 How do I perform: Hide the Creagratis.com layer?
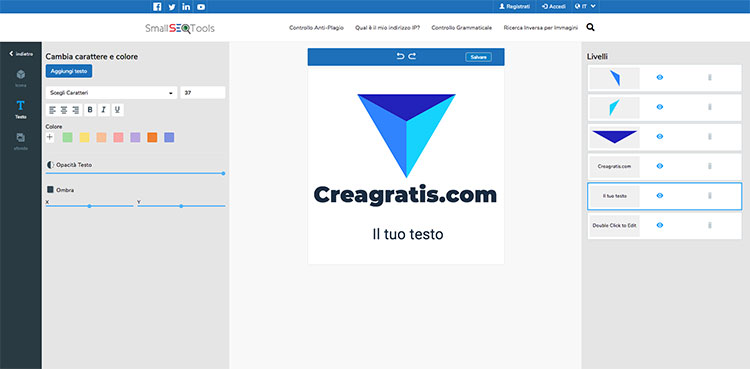[x=660, y=166]
